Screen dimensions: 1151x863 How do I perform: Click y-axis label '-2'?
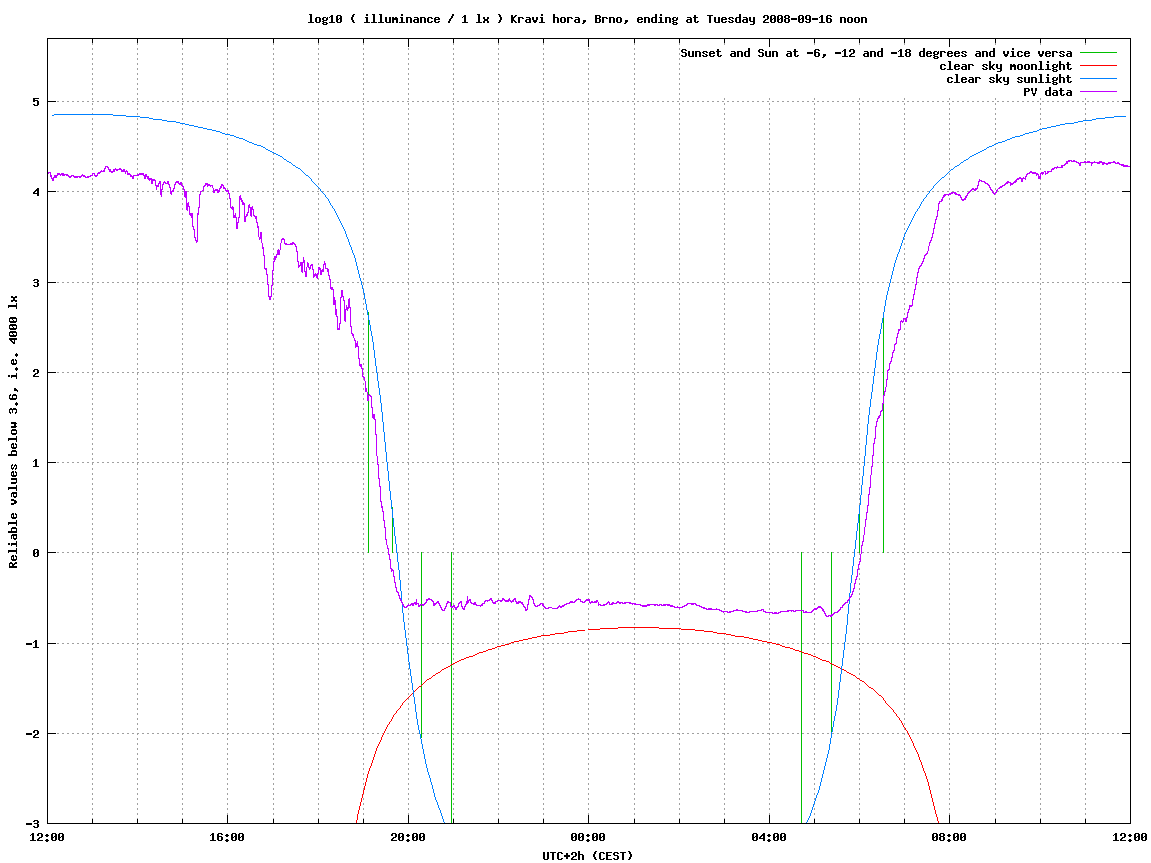click(32, 734)
